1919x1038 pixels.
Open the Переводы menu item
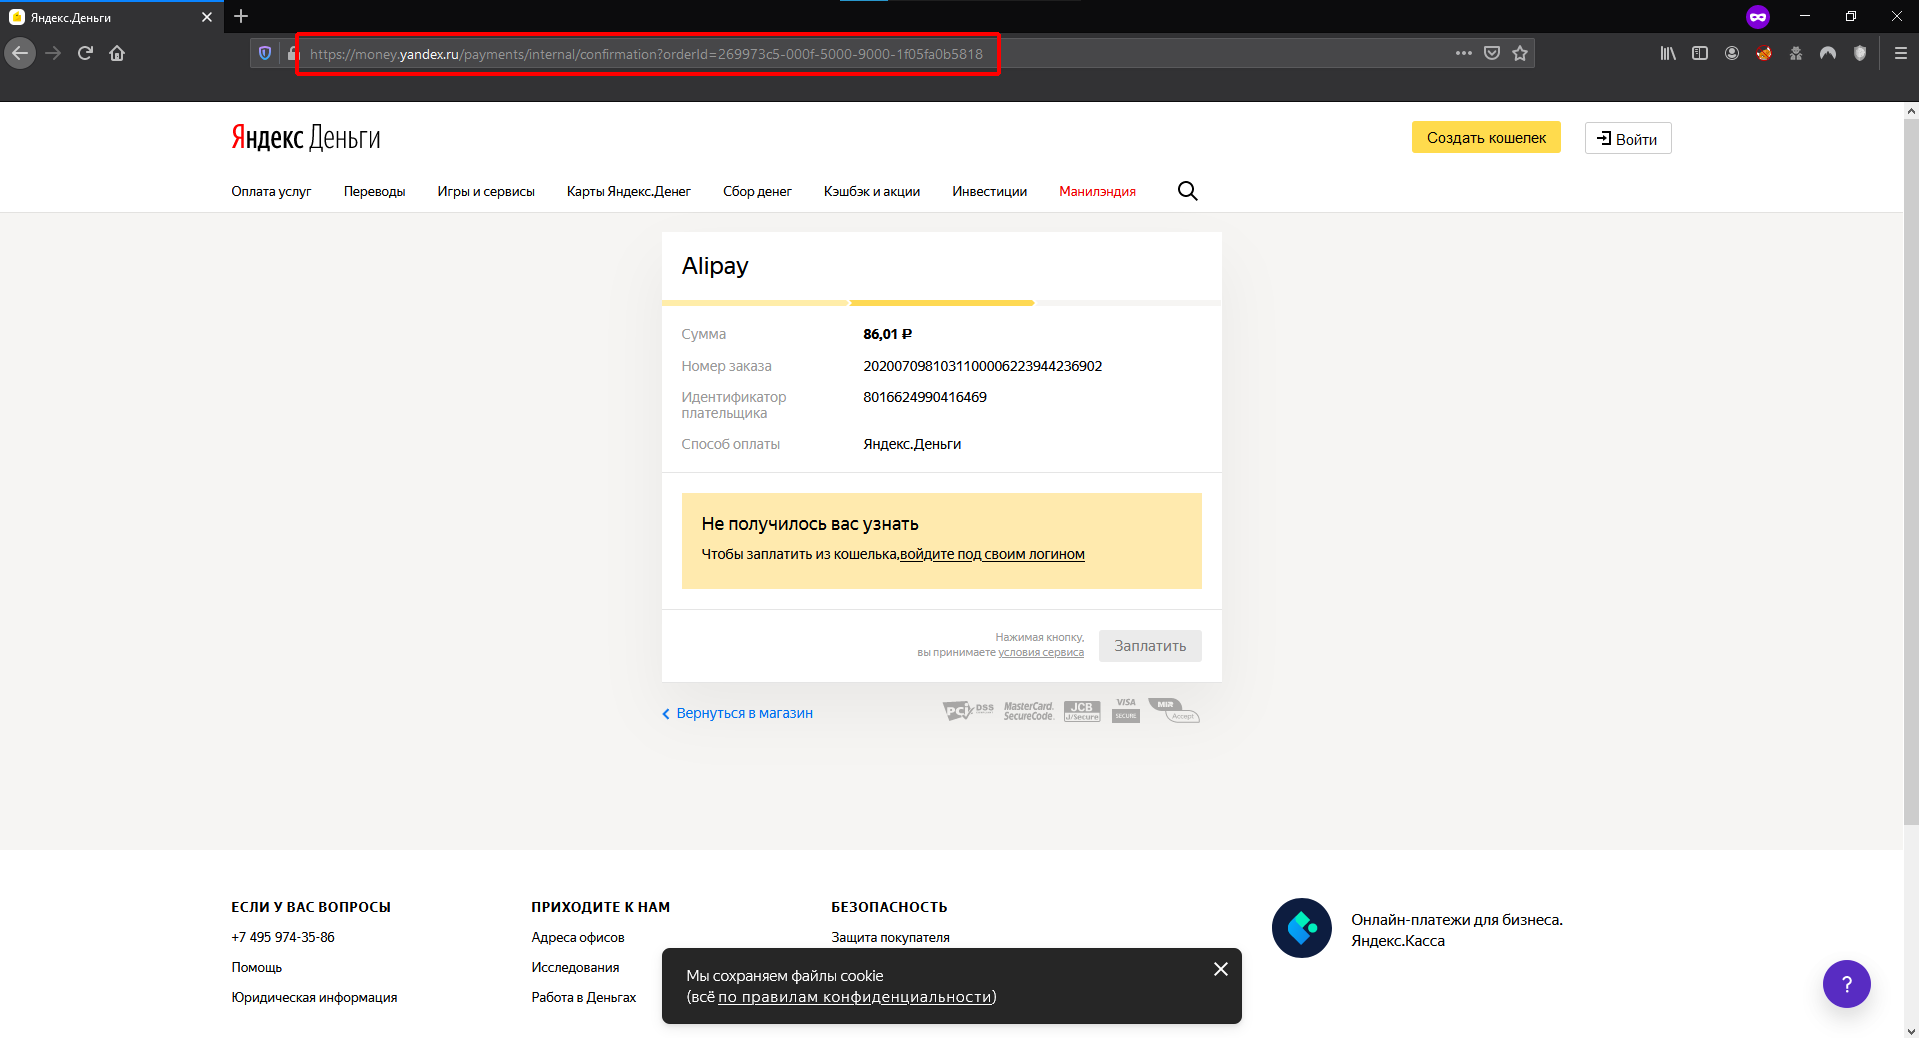coord(374,191)
